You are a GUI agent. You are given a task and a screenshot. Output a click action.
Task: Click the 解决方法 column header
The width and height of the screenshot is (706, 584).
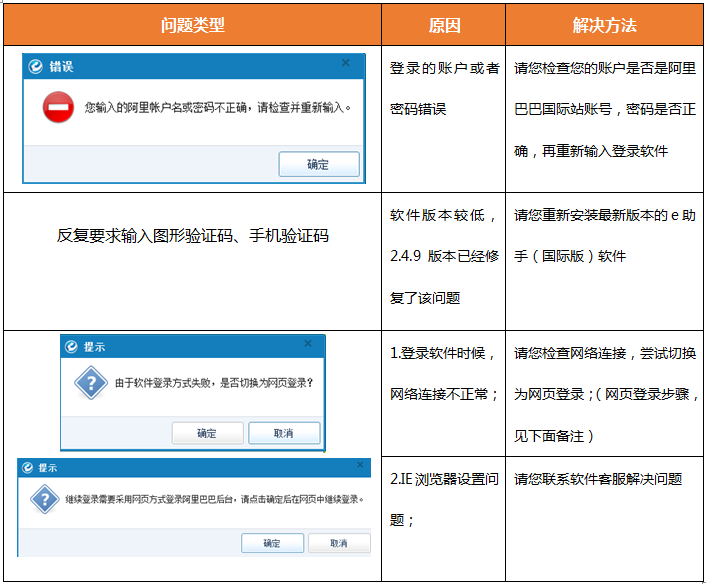(604, 25)
